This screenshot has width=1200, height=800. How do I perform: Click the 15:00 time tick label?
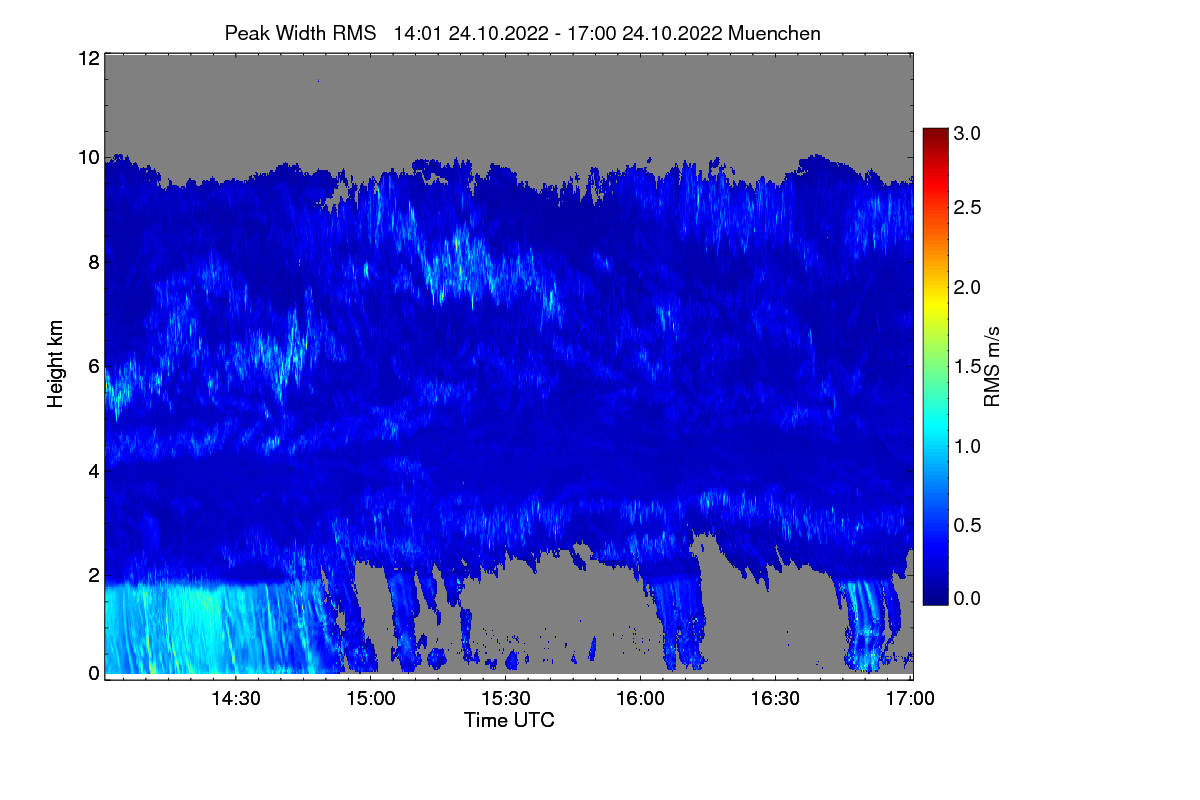[x=370, y=697]
